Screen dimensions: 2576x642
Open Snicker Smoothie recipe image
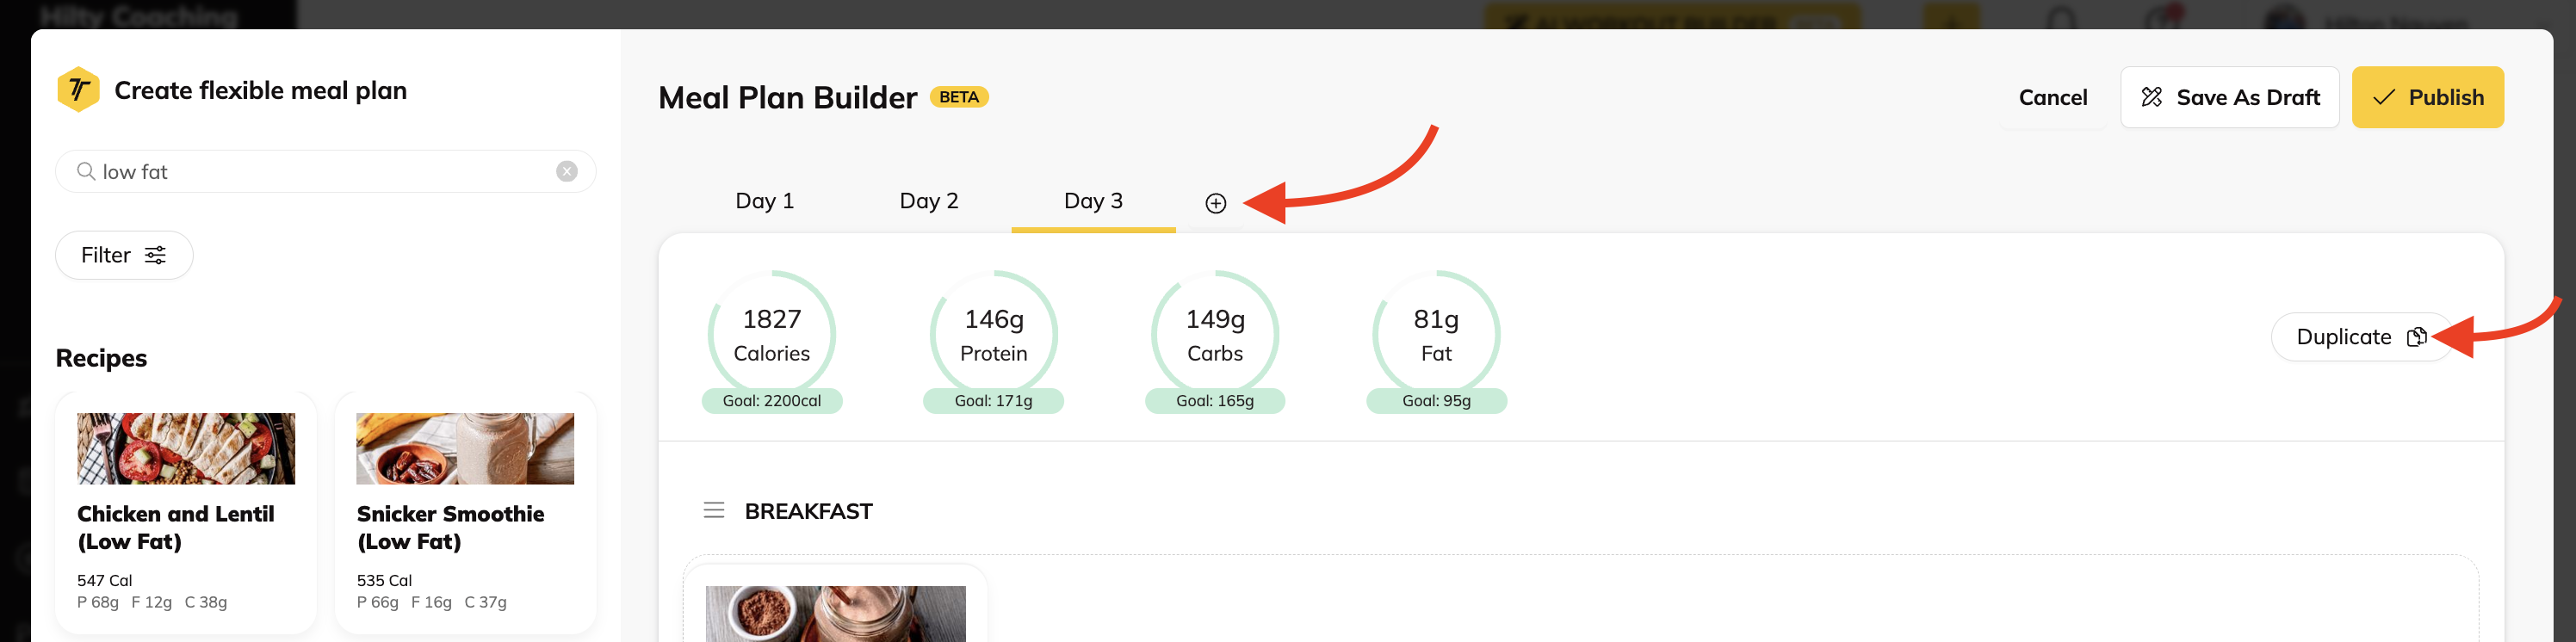465,448
